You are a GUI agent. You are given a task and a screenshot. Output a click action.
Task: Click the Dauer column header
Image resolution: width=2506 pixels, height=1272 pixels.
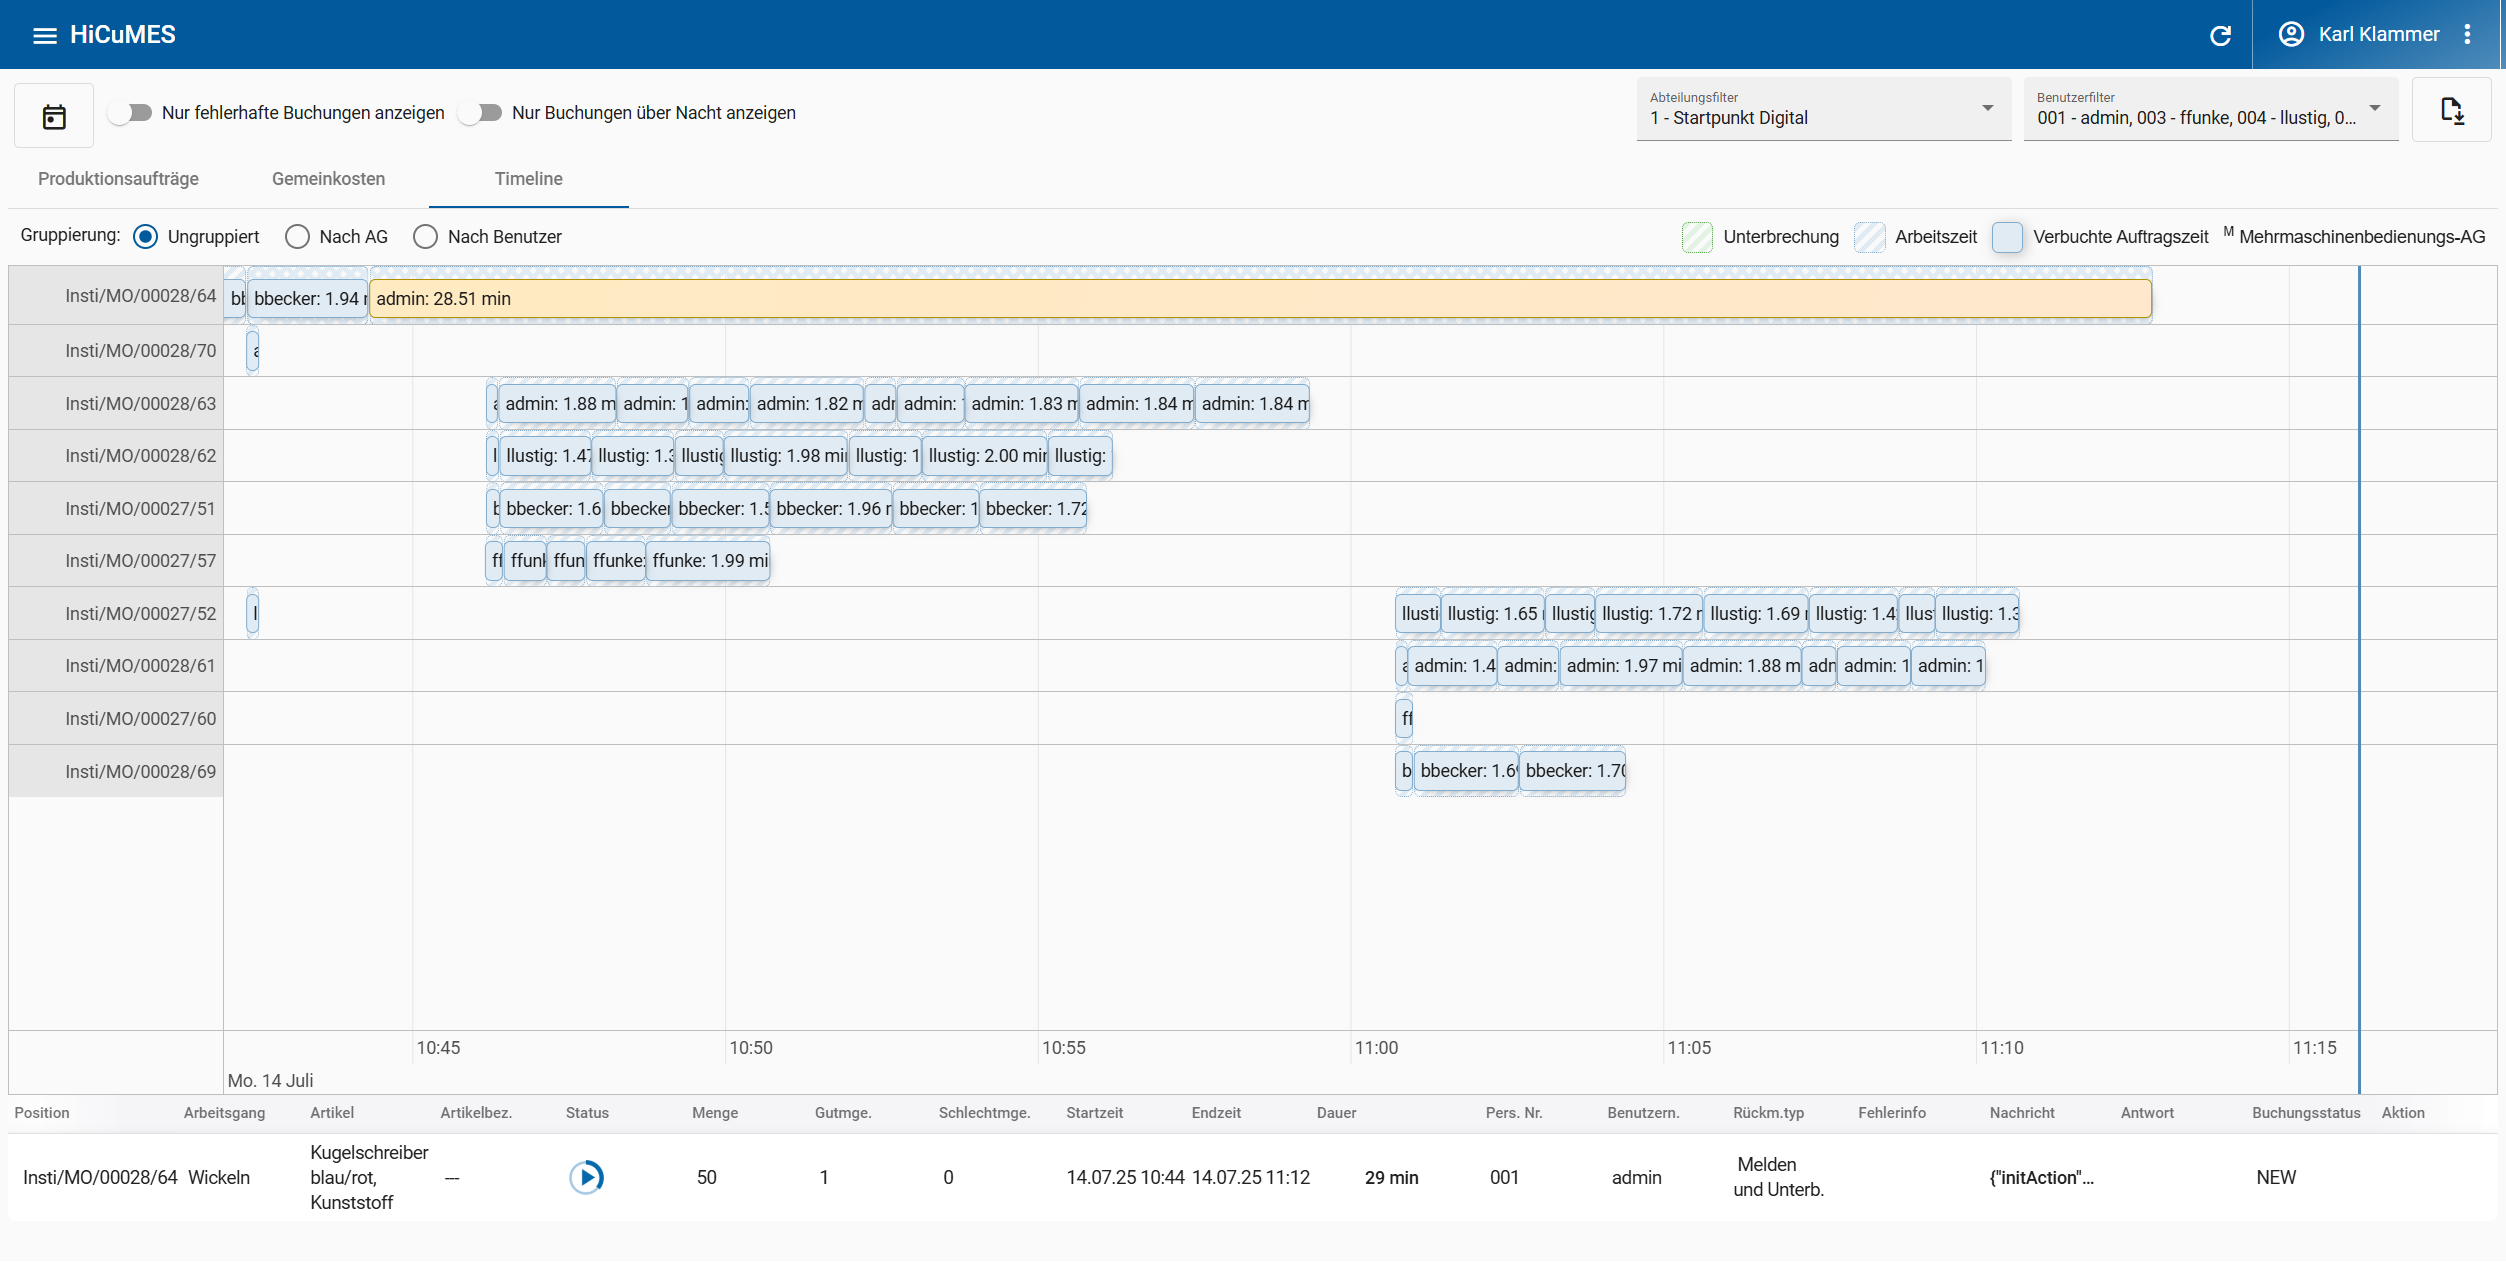1336,1113
